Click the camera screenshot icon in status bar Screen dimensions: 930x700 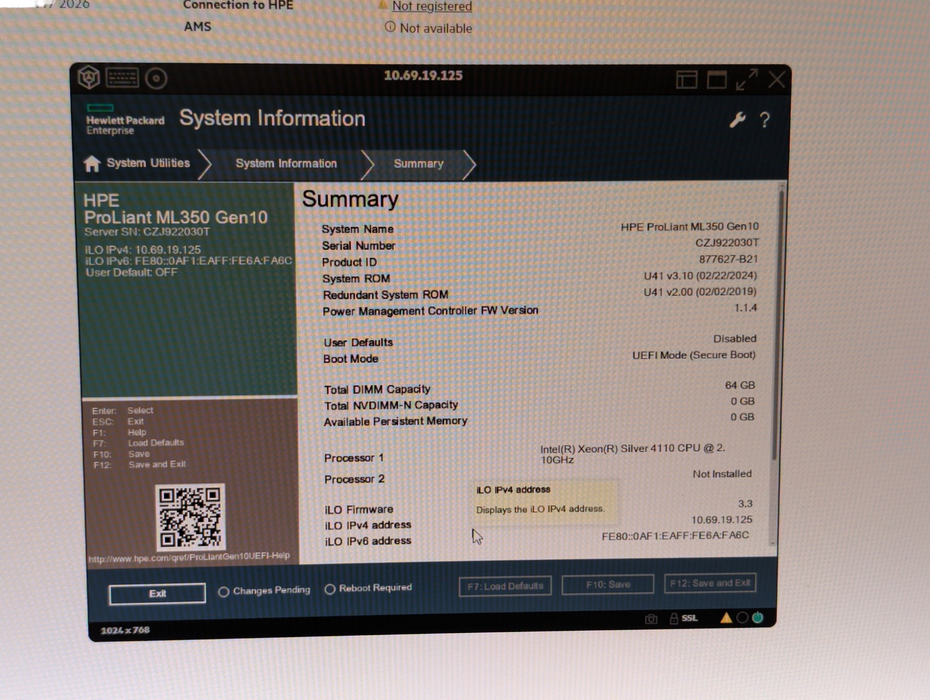click(x=651, y=619)
